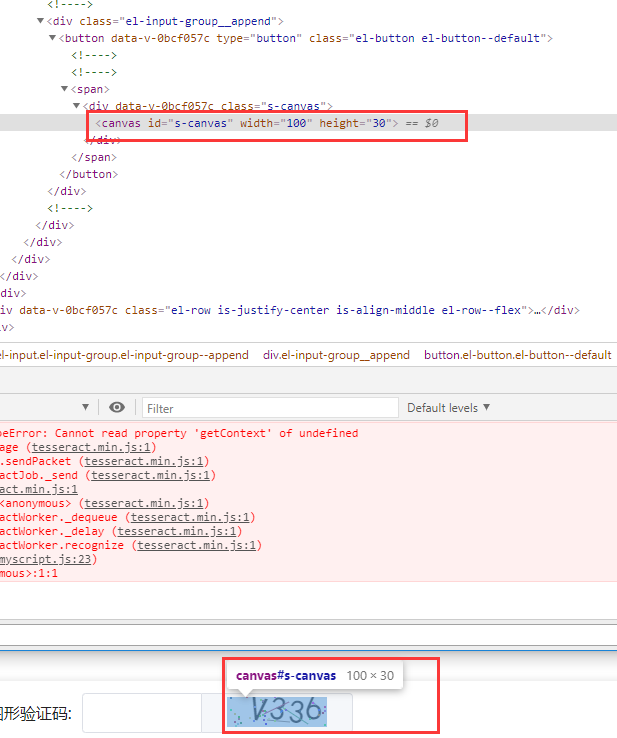Open tesseract.min.js:1 link on _delay line
This screenshot has width=617, height=738.
[x=176, y=531]
